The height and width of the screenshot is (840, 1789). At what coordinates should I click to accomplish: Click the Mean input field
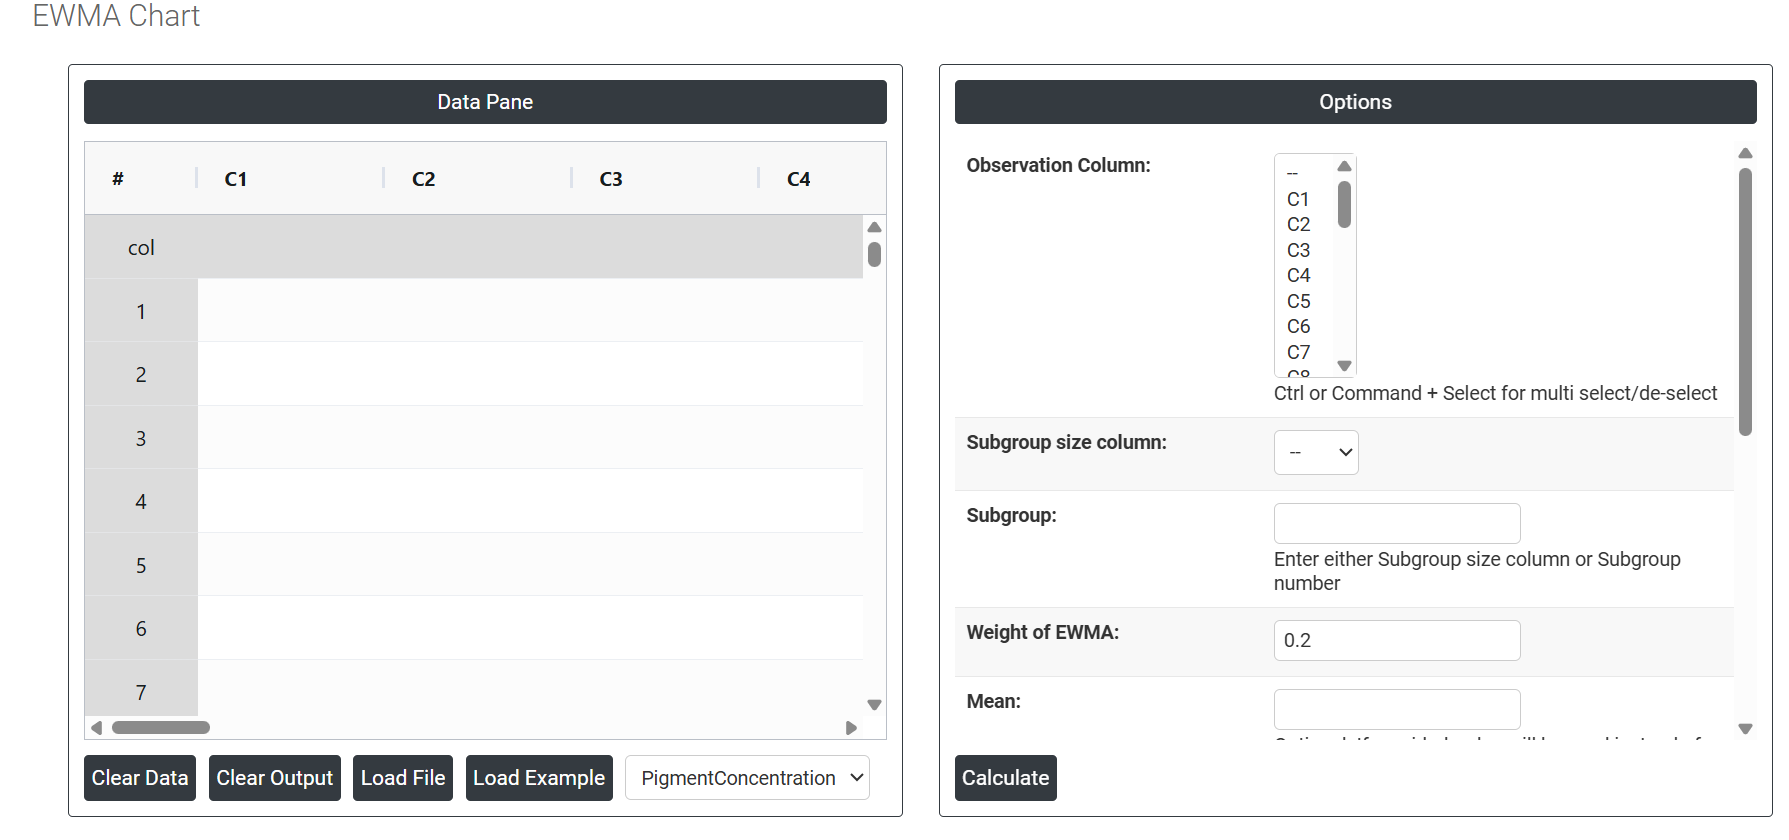coord(1396,709)
